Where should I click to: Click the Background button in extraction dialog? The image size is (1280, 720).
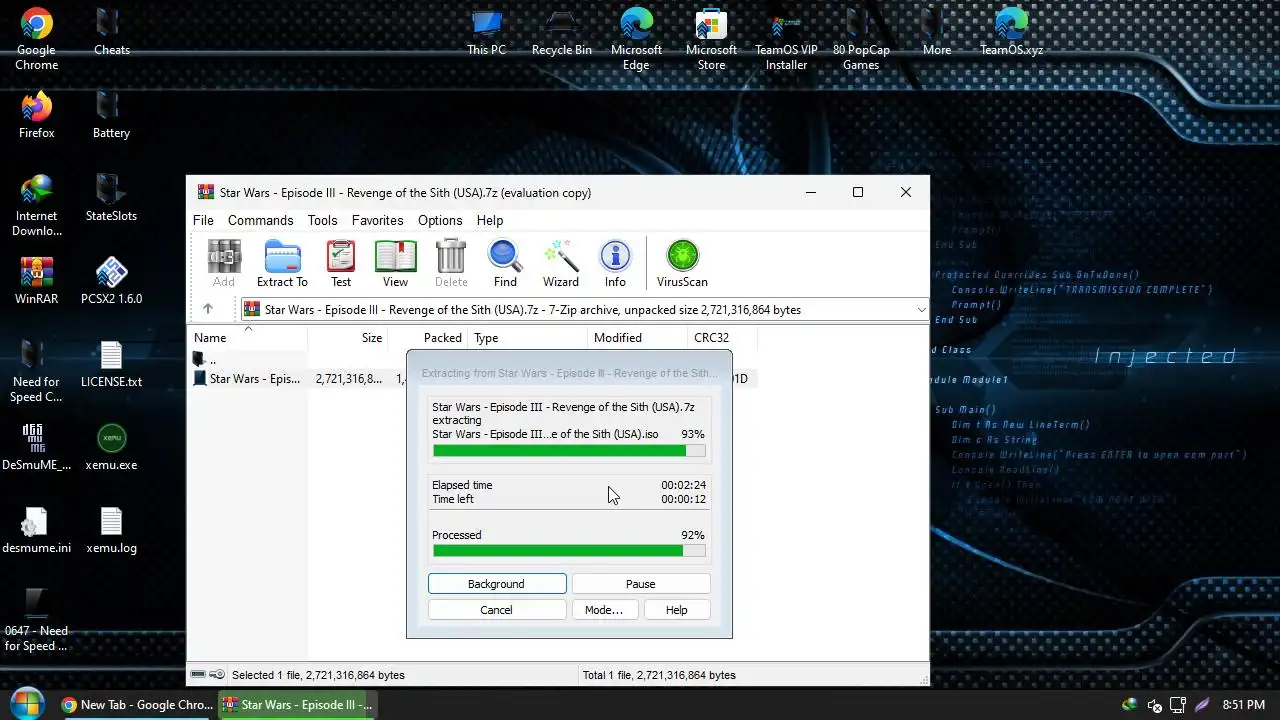[x=496, y=584]
